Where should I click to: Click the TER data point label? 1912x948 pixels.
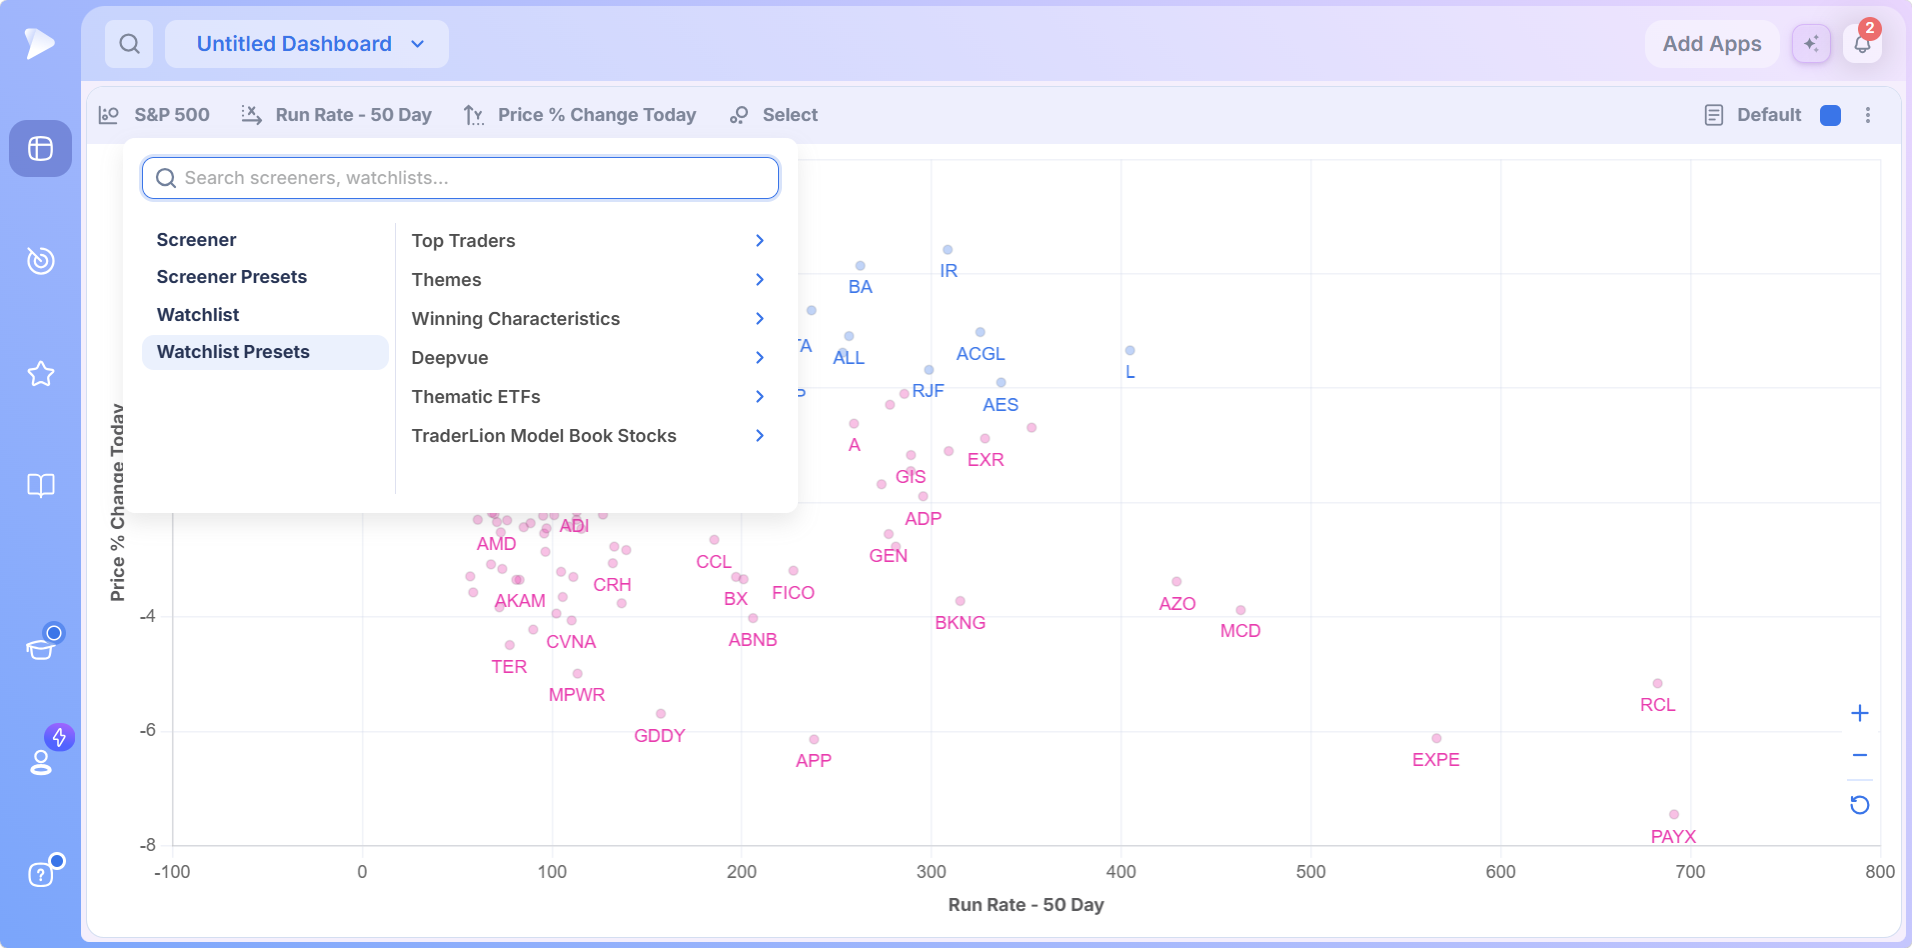point(509,667)
